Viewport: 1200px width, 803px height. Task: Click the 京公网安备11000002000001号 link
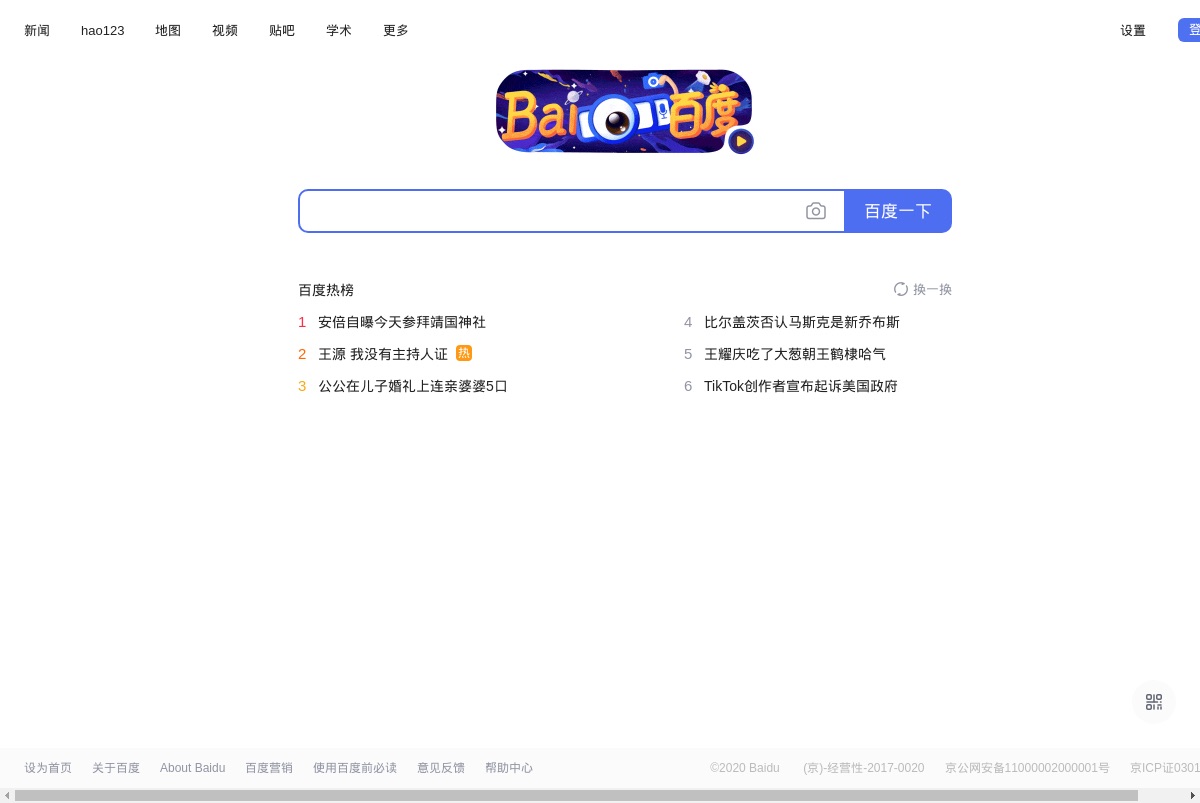pos(1027,768)
